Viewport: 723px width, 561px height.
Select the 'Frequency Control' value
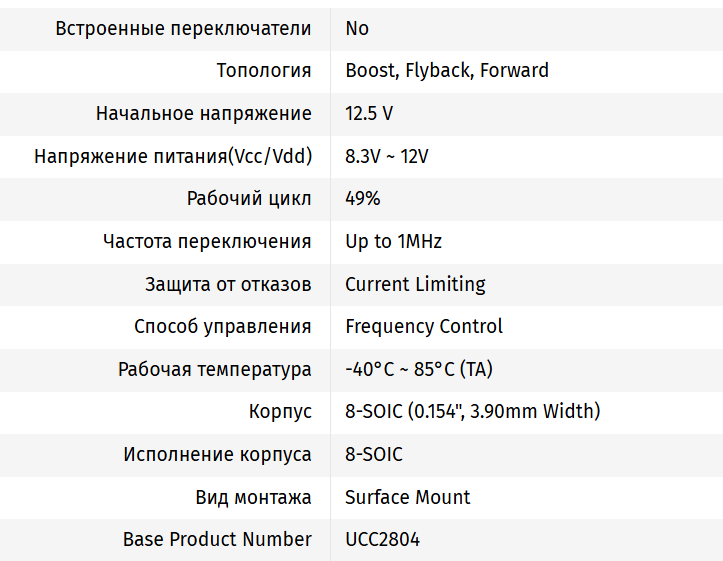(424, 326)
